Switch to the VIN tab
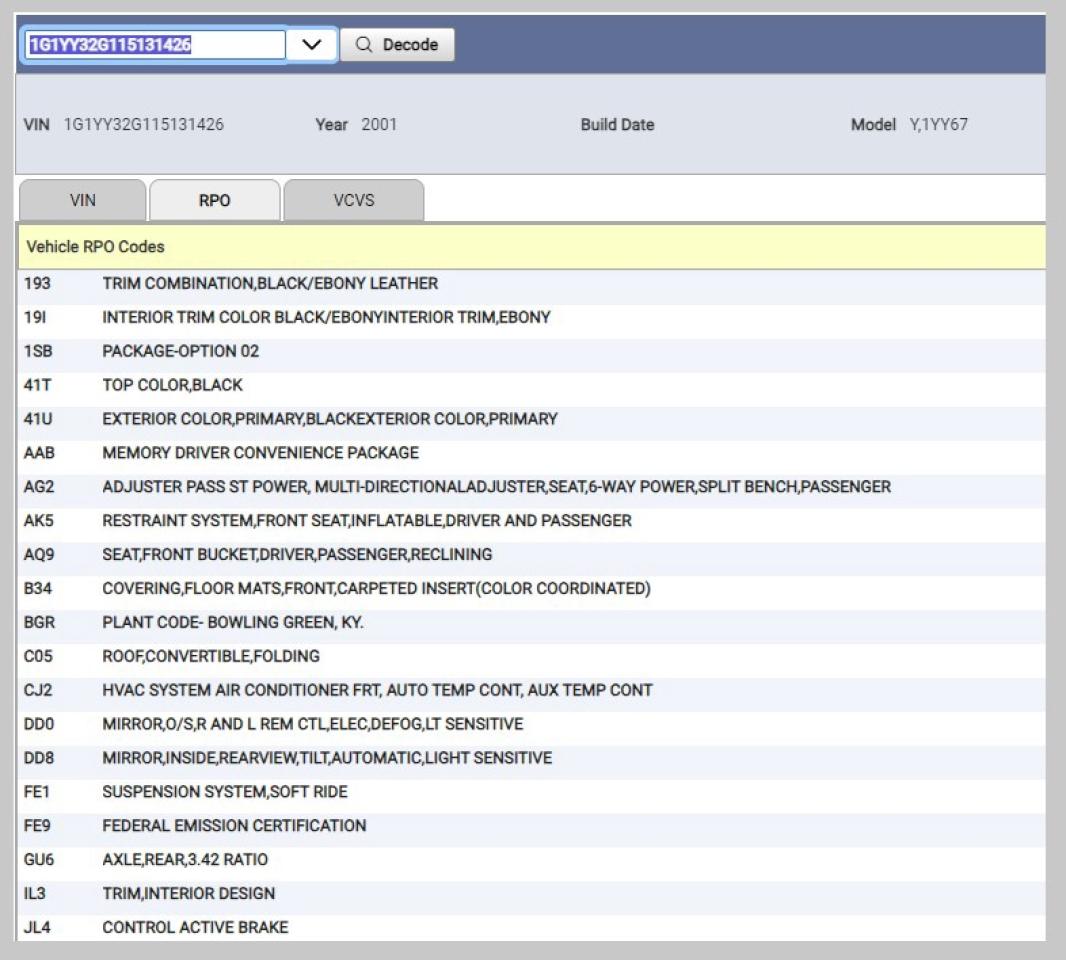The height and width of the screenshot is (960, 1066). 83,200
